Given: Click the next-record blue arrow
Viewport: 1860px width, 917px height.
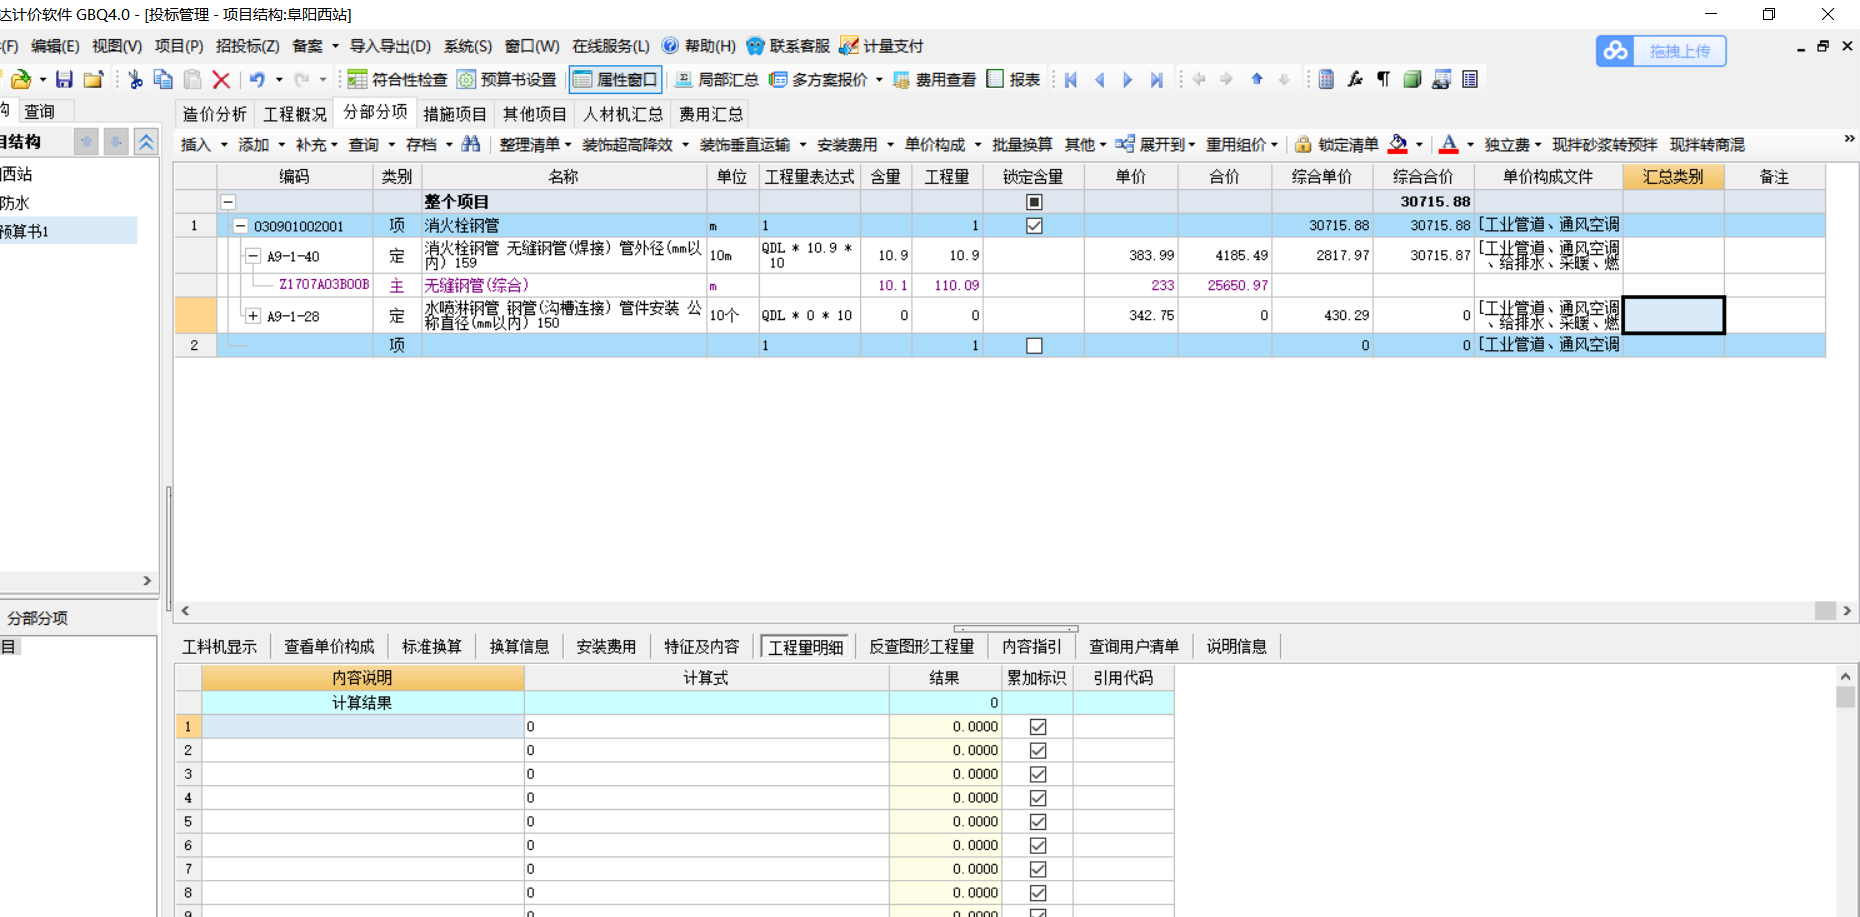Looking at the screenshot, I should pyautogui.click(x=1128, y=80).
